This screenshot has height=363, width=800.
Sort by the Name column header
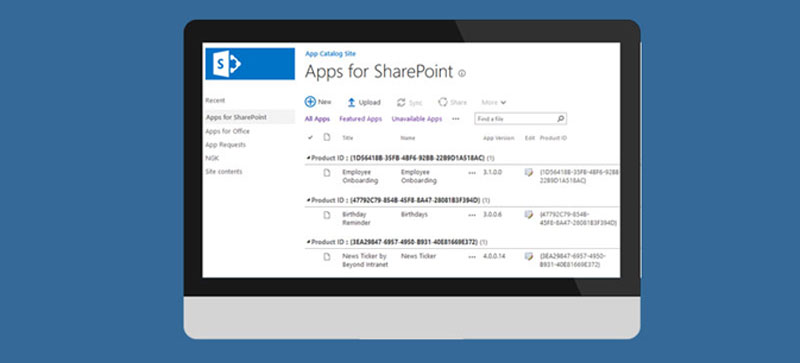408,138
